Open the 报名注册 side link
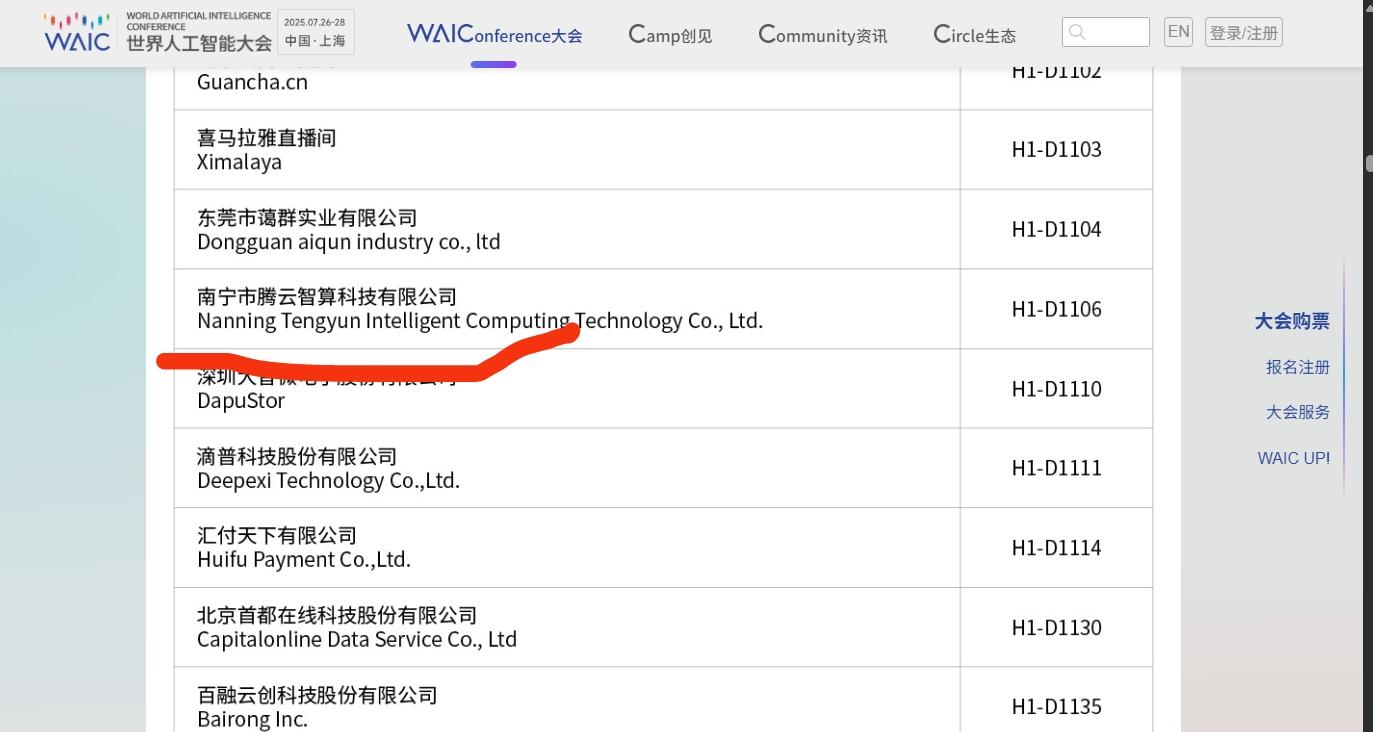Screen dimensions: 1373x732 (x=1298, y=367)
